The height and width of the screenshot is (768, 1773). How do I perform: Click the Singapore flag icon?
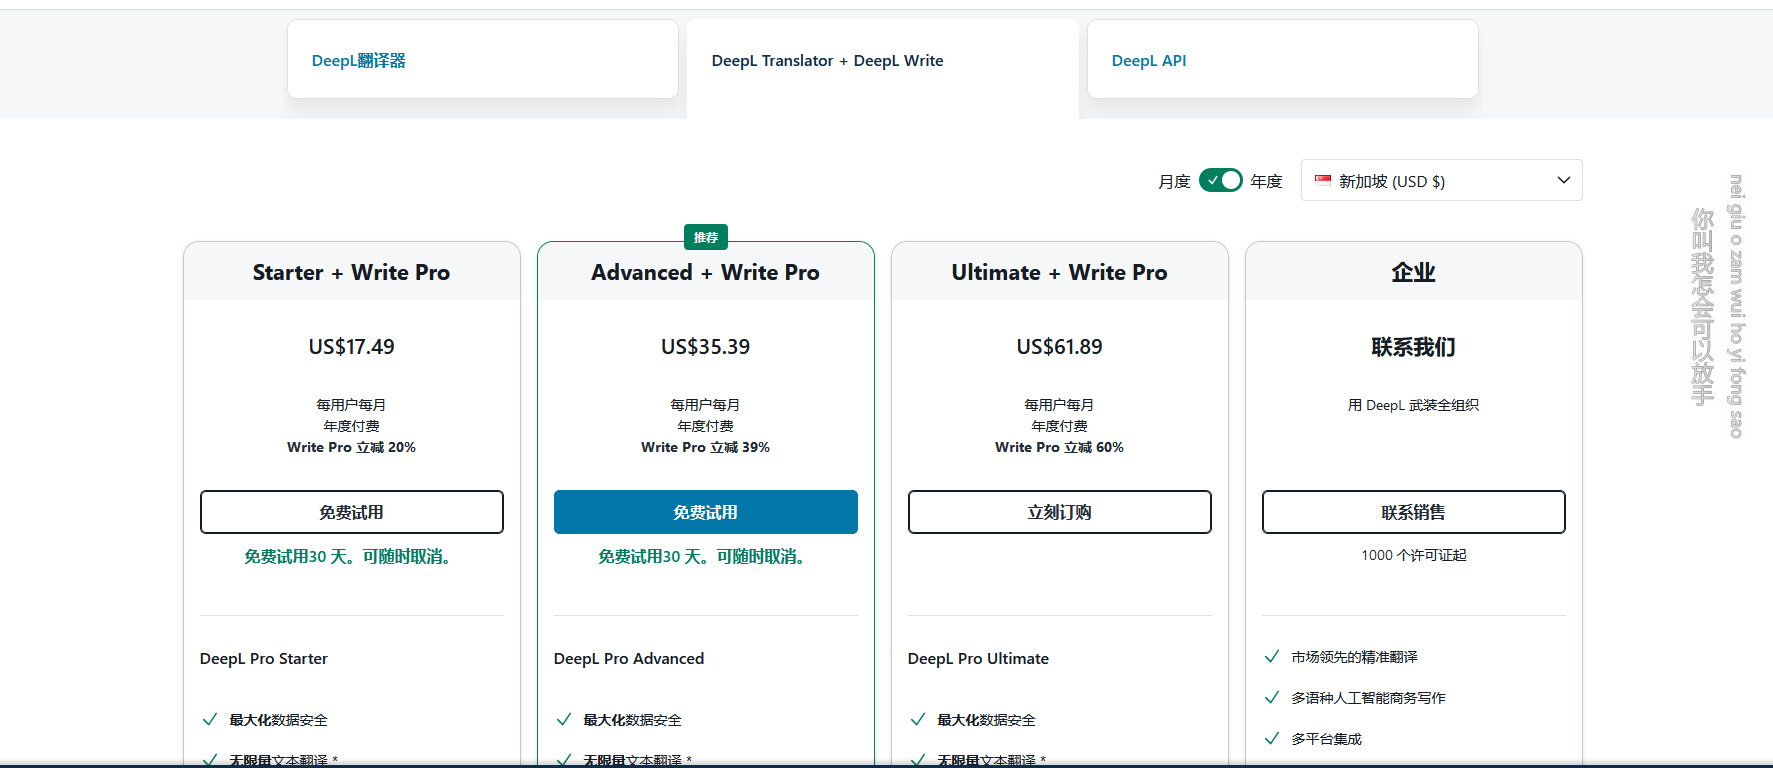coord(1323,181)
